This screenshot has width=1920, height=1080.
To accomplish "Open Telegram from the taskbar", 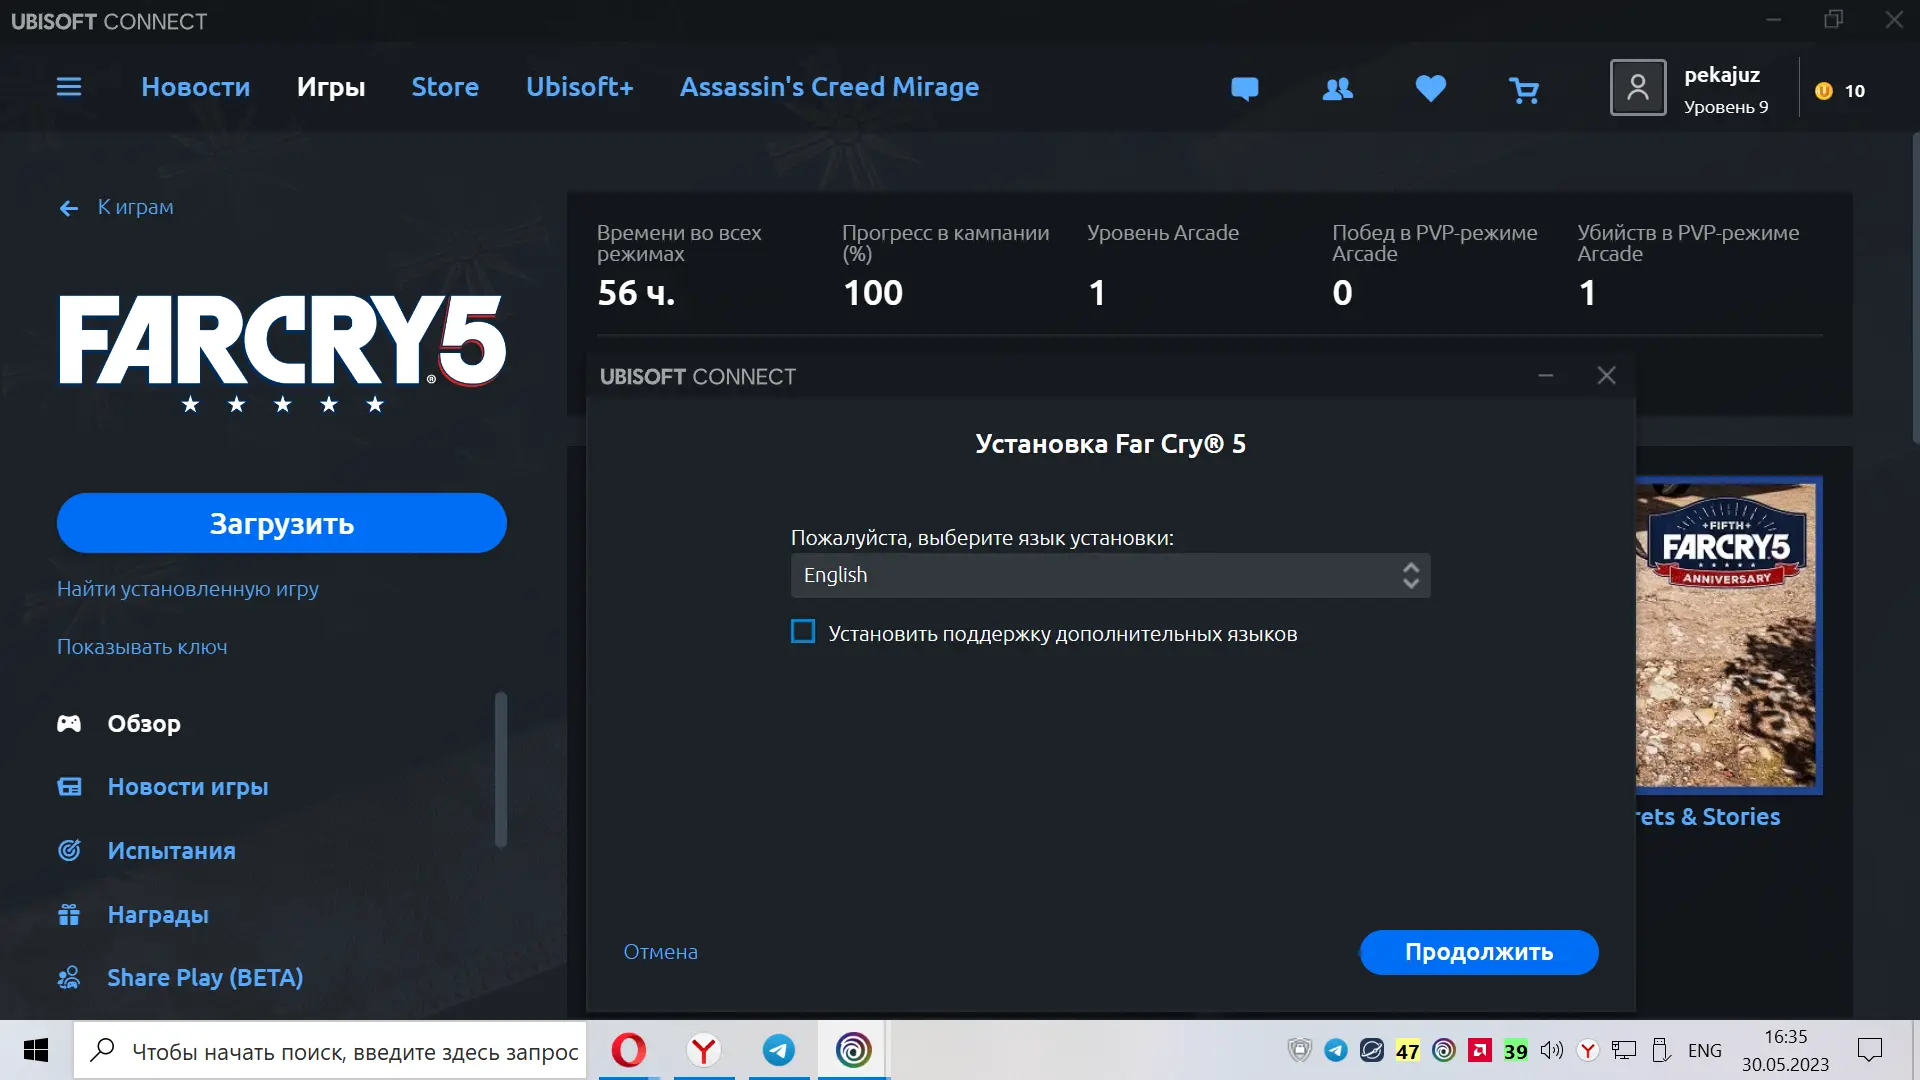I will pyautogui.click(x=779, y=1050).
